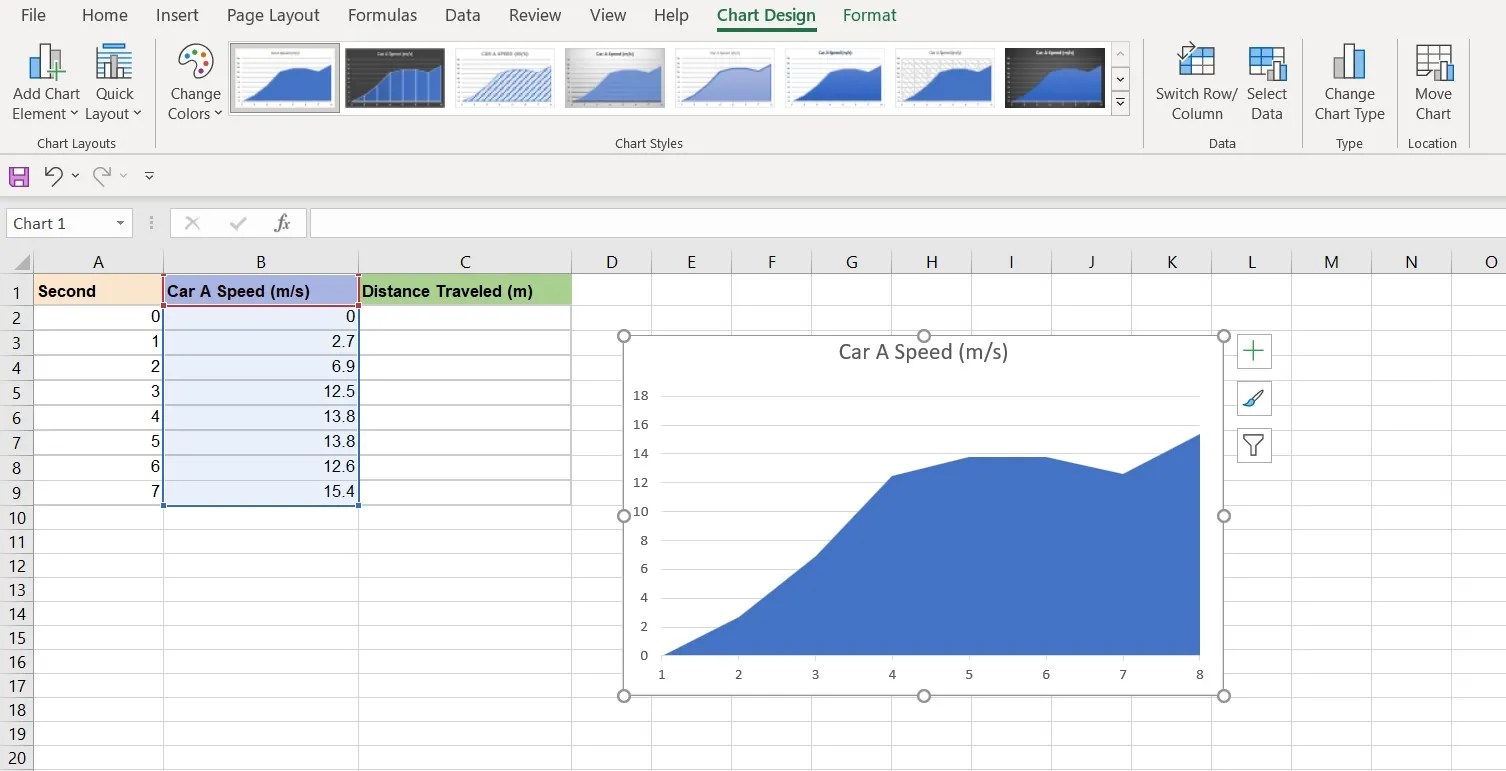Open the Change Colors palette
This screenshot has width=1506, height=771.
(x=194, y=80)
